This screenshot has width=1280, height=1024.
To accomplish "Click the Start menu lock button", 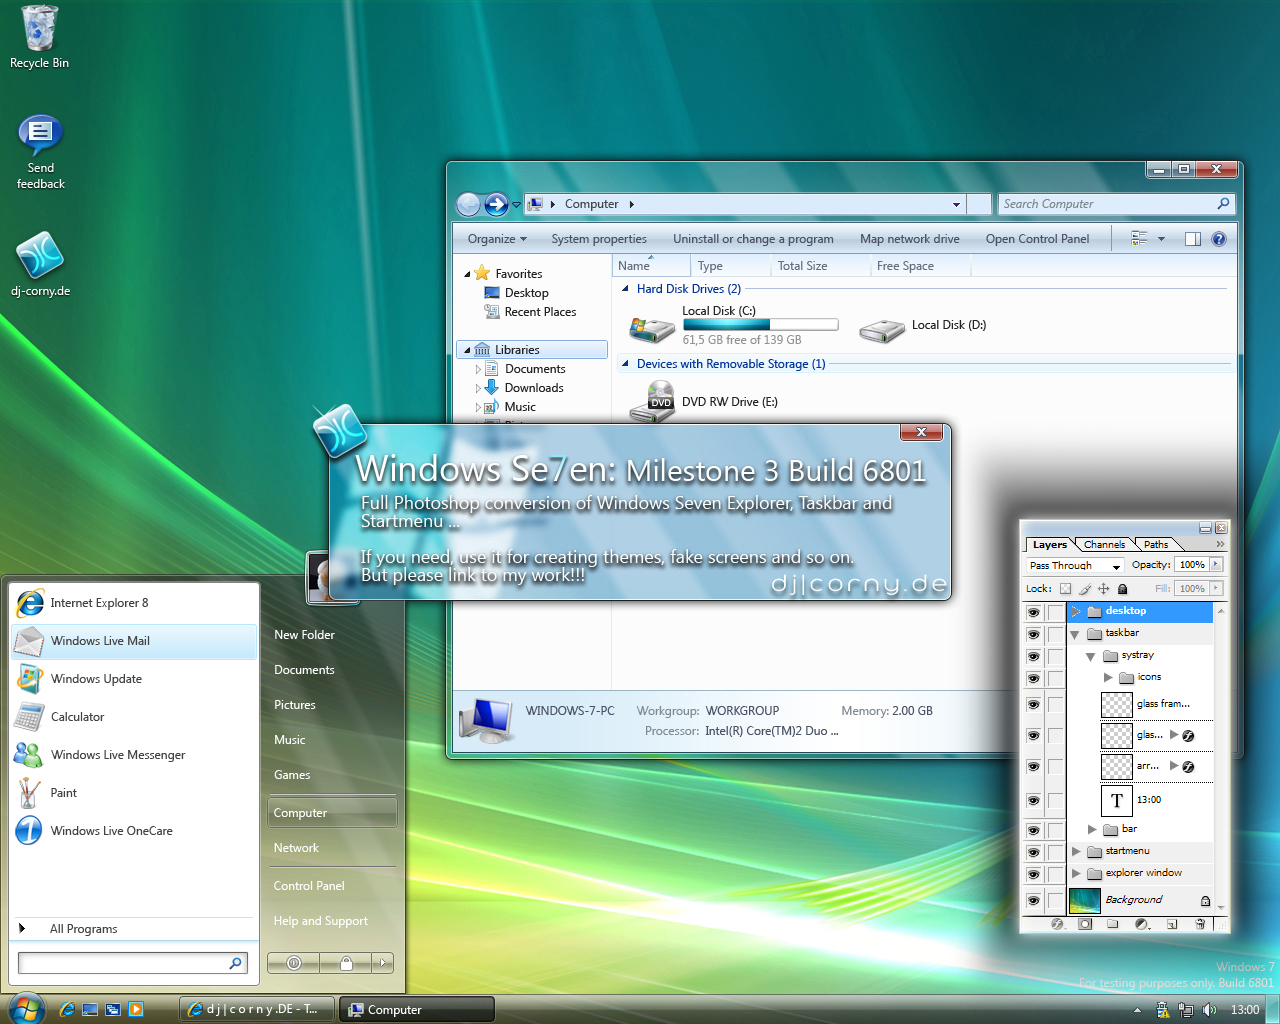I will click(346, 963).
